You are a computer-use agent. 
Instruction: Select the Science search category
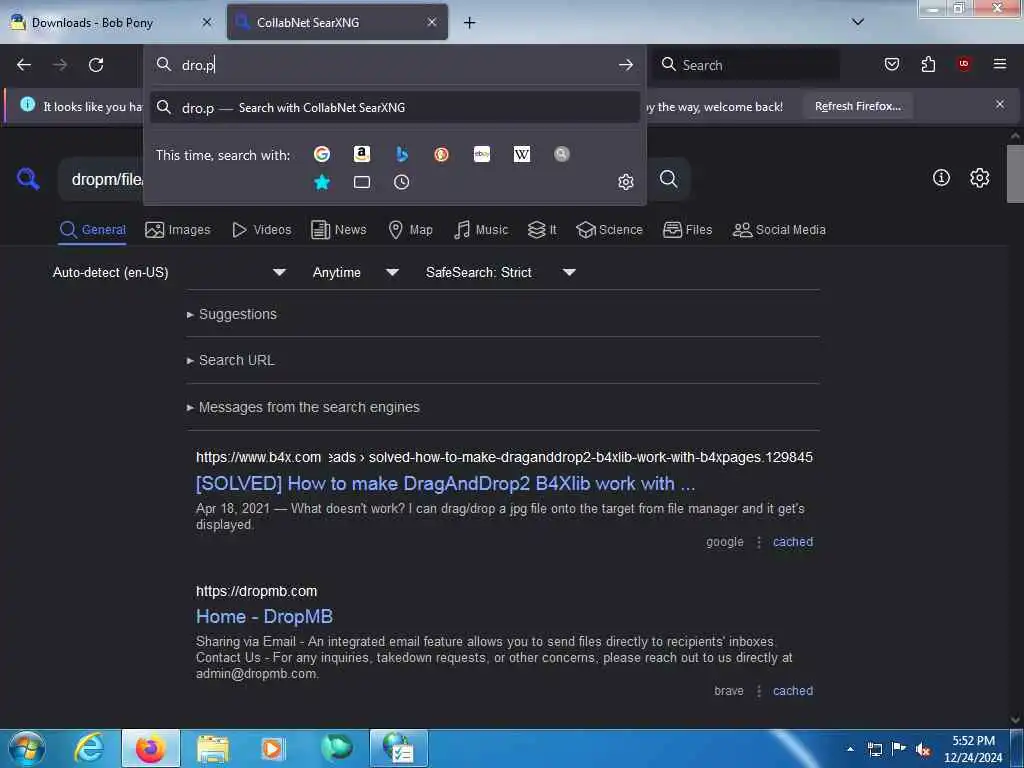pos(609,230)
